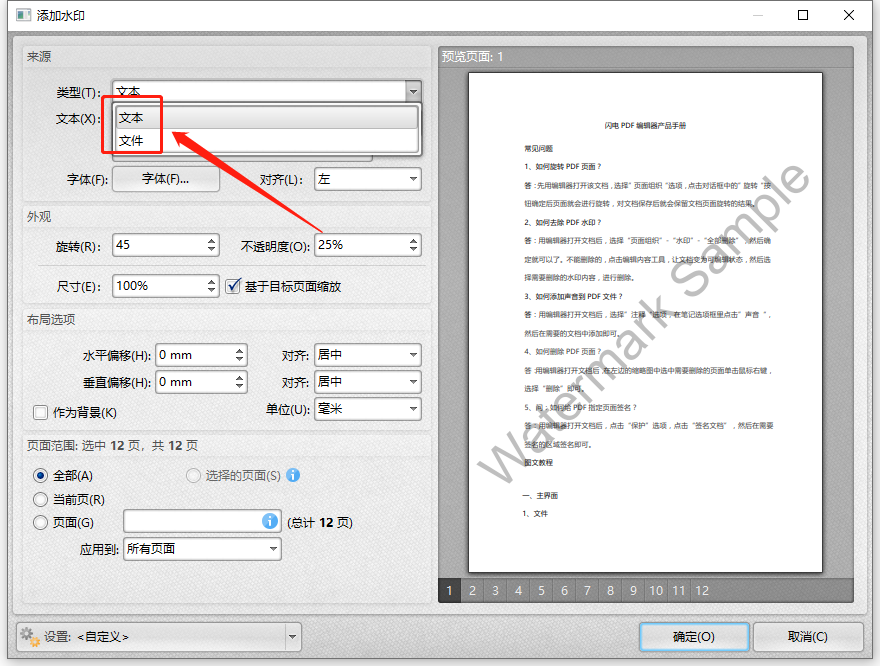Confirm with the 确定(O) button
Viewport: 880px width, 666px height.
point(694,637)
